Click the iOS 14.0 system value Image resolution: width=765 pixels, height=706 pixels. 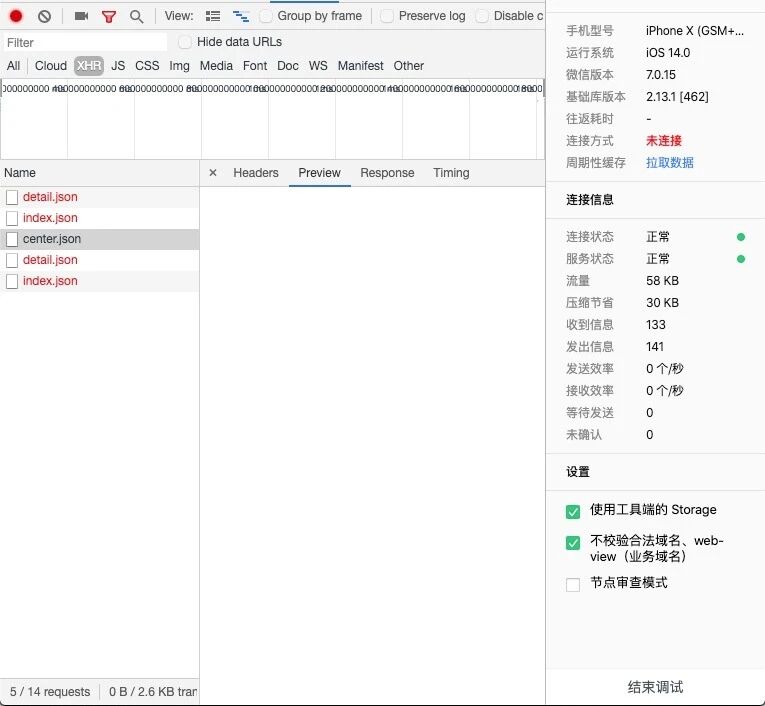(667, 53)
